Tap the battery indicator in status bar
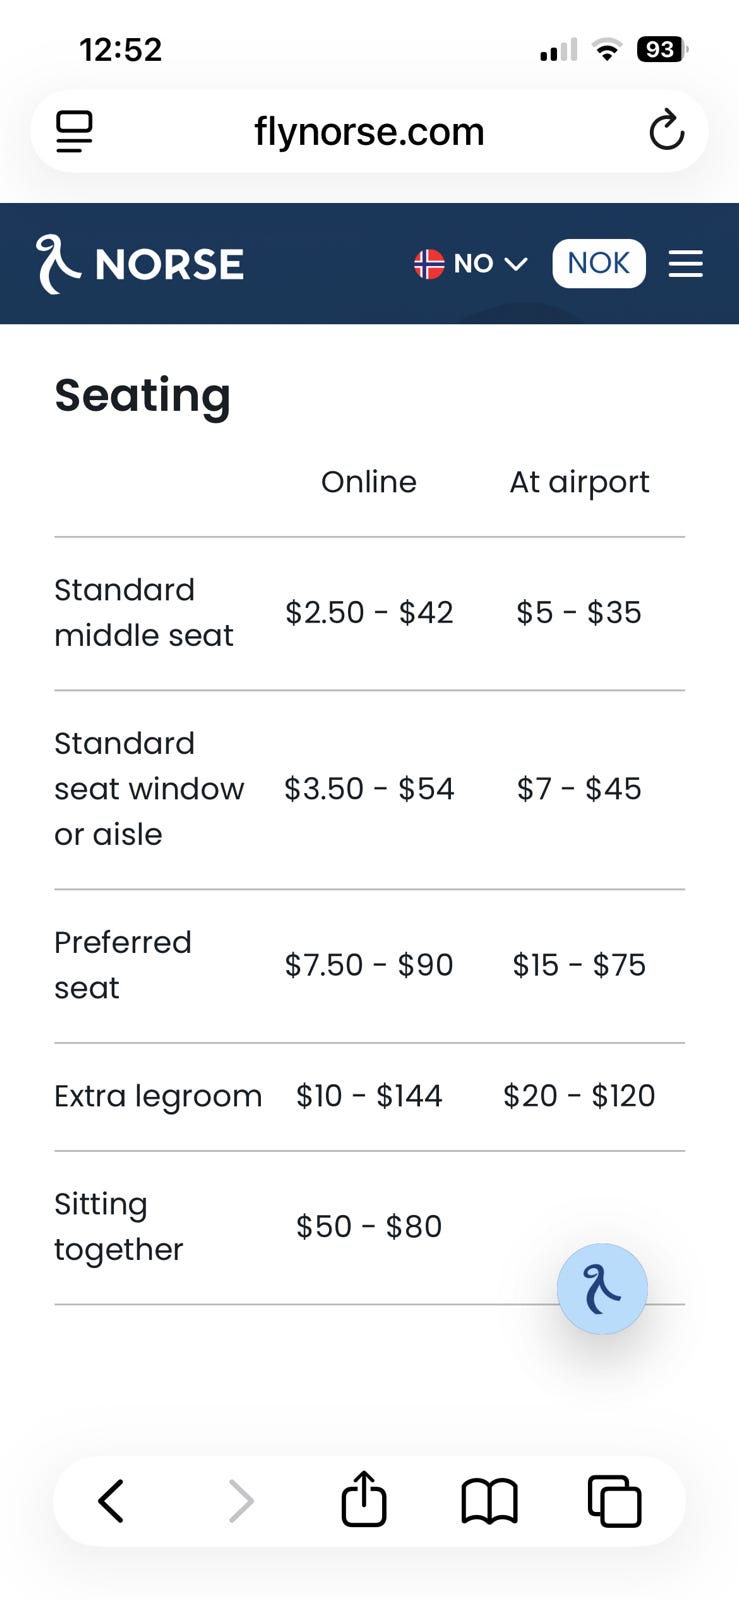 (662, 49)
